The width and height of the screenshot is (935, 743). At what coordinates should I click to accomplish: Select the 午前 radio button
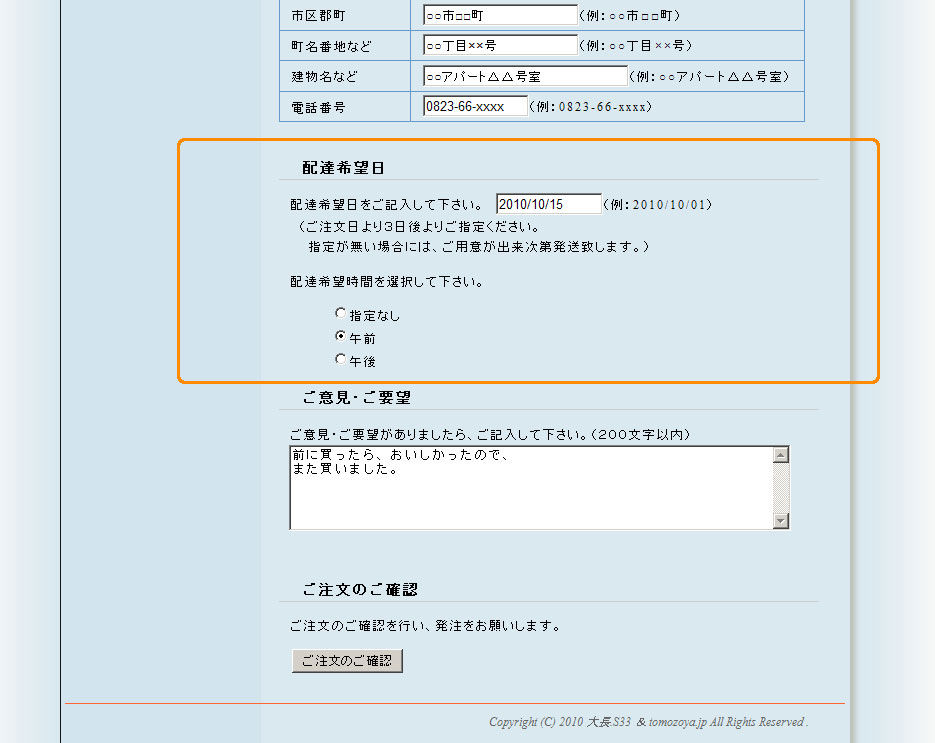(x=340, y=336)
